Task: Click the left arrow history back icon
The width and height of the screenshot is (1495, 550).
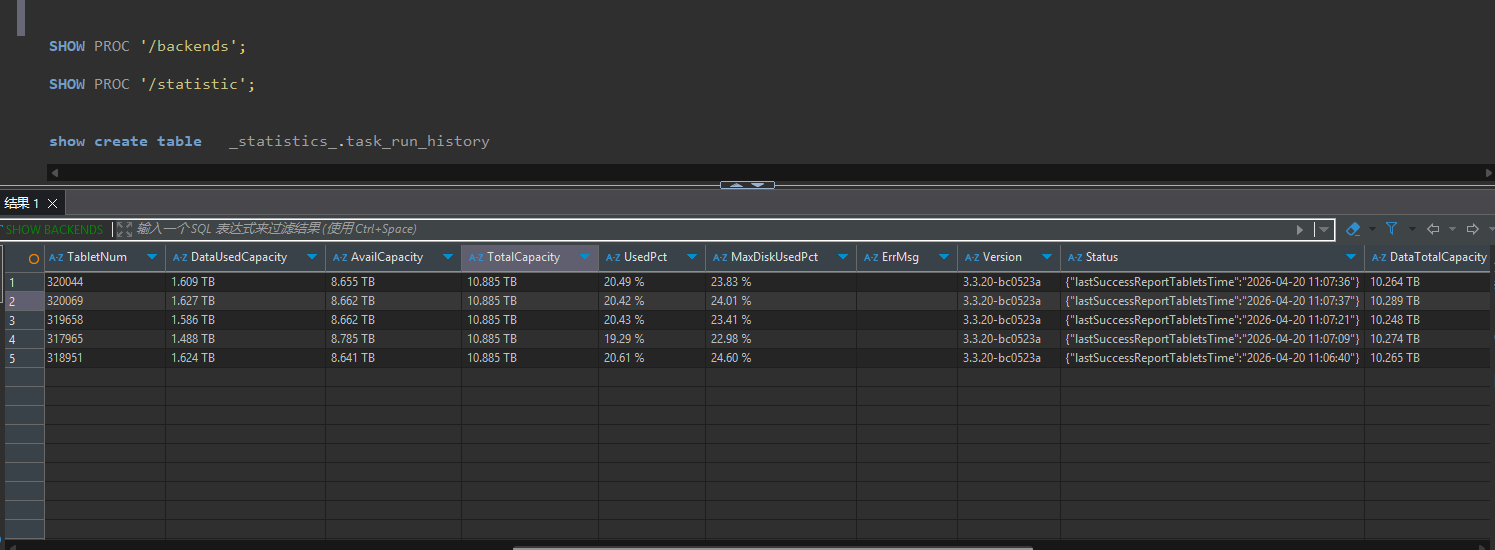Action: click(1433, 229)
